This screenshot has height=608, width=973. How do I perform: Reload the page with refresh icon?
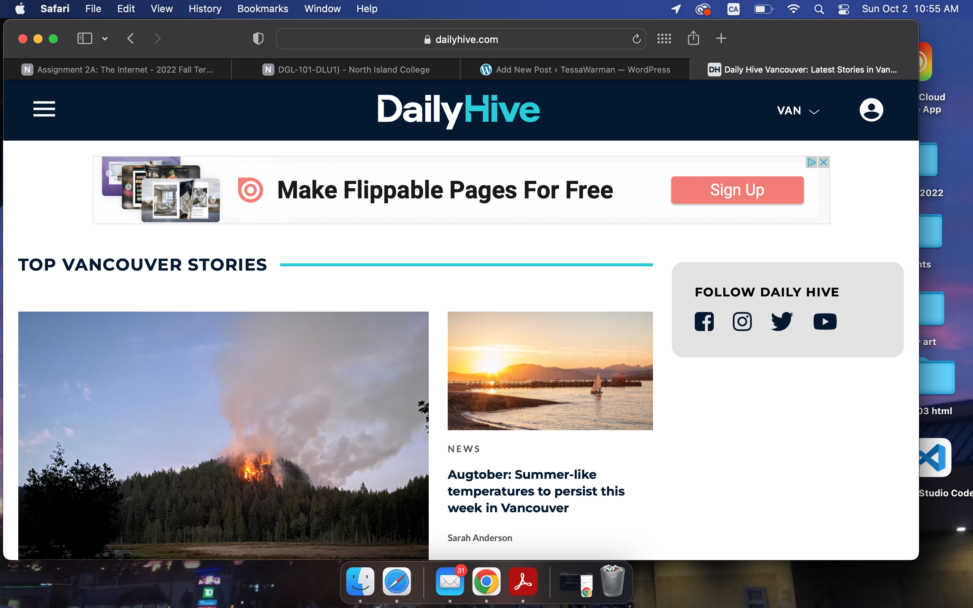[x=636, y=39]
